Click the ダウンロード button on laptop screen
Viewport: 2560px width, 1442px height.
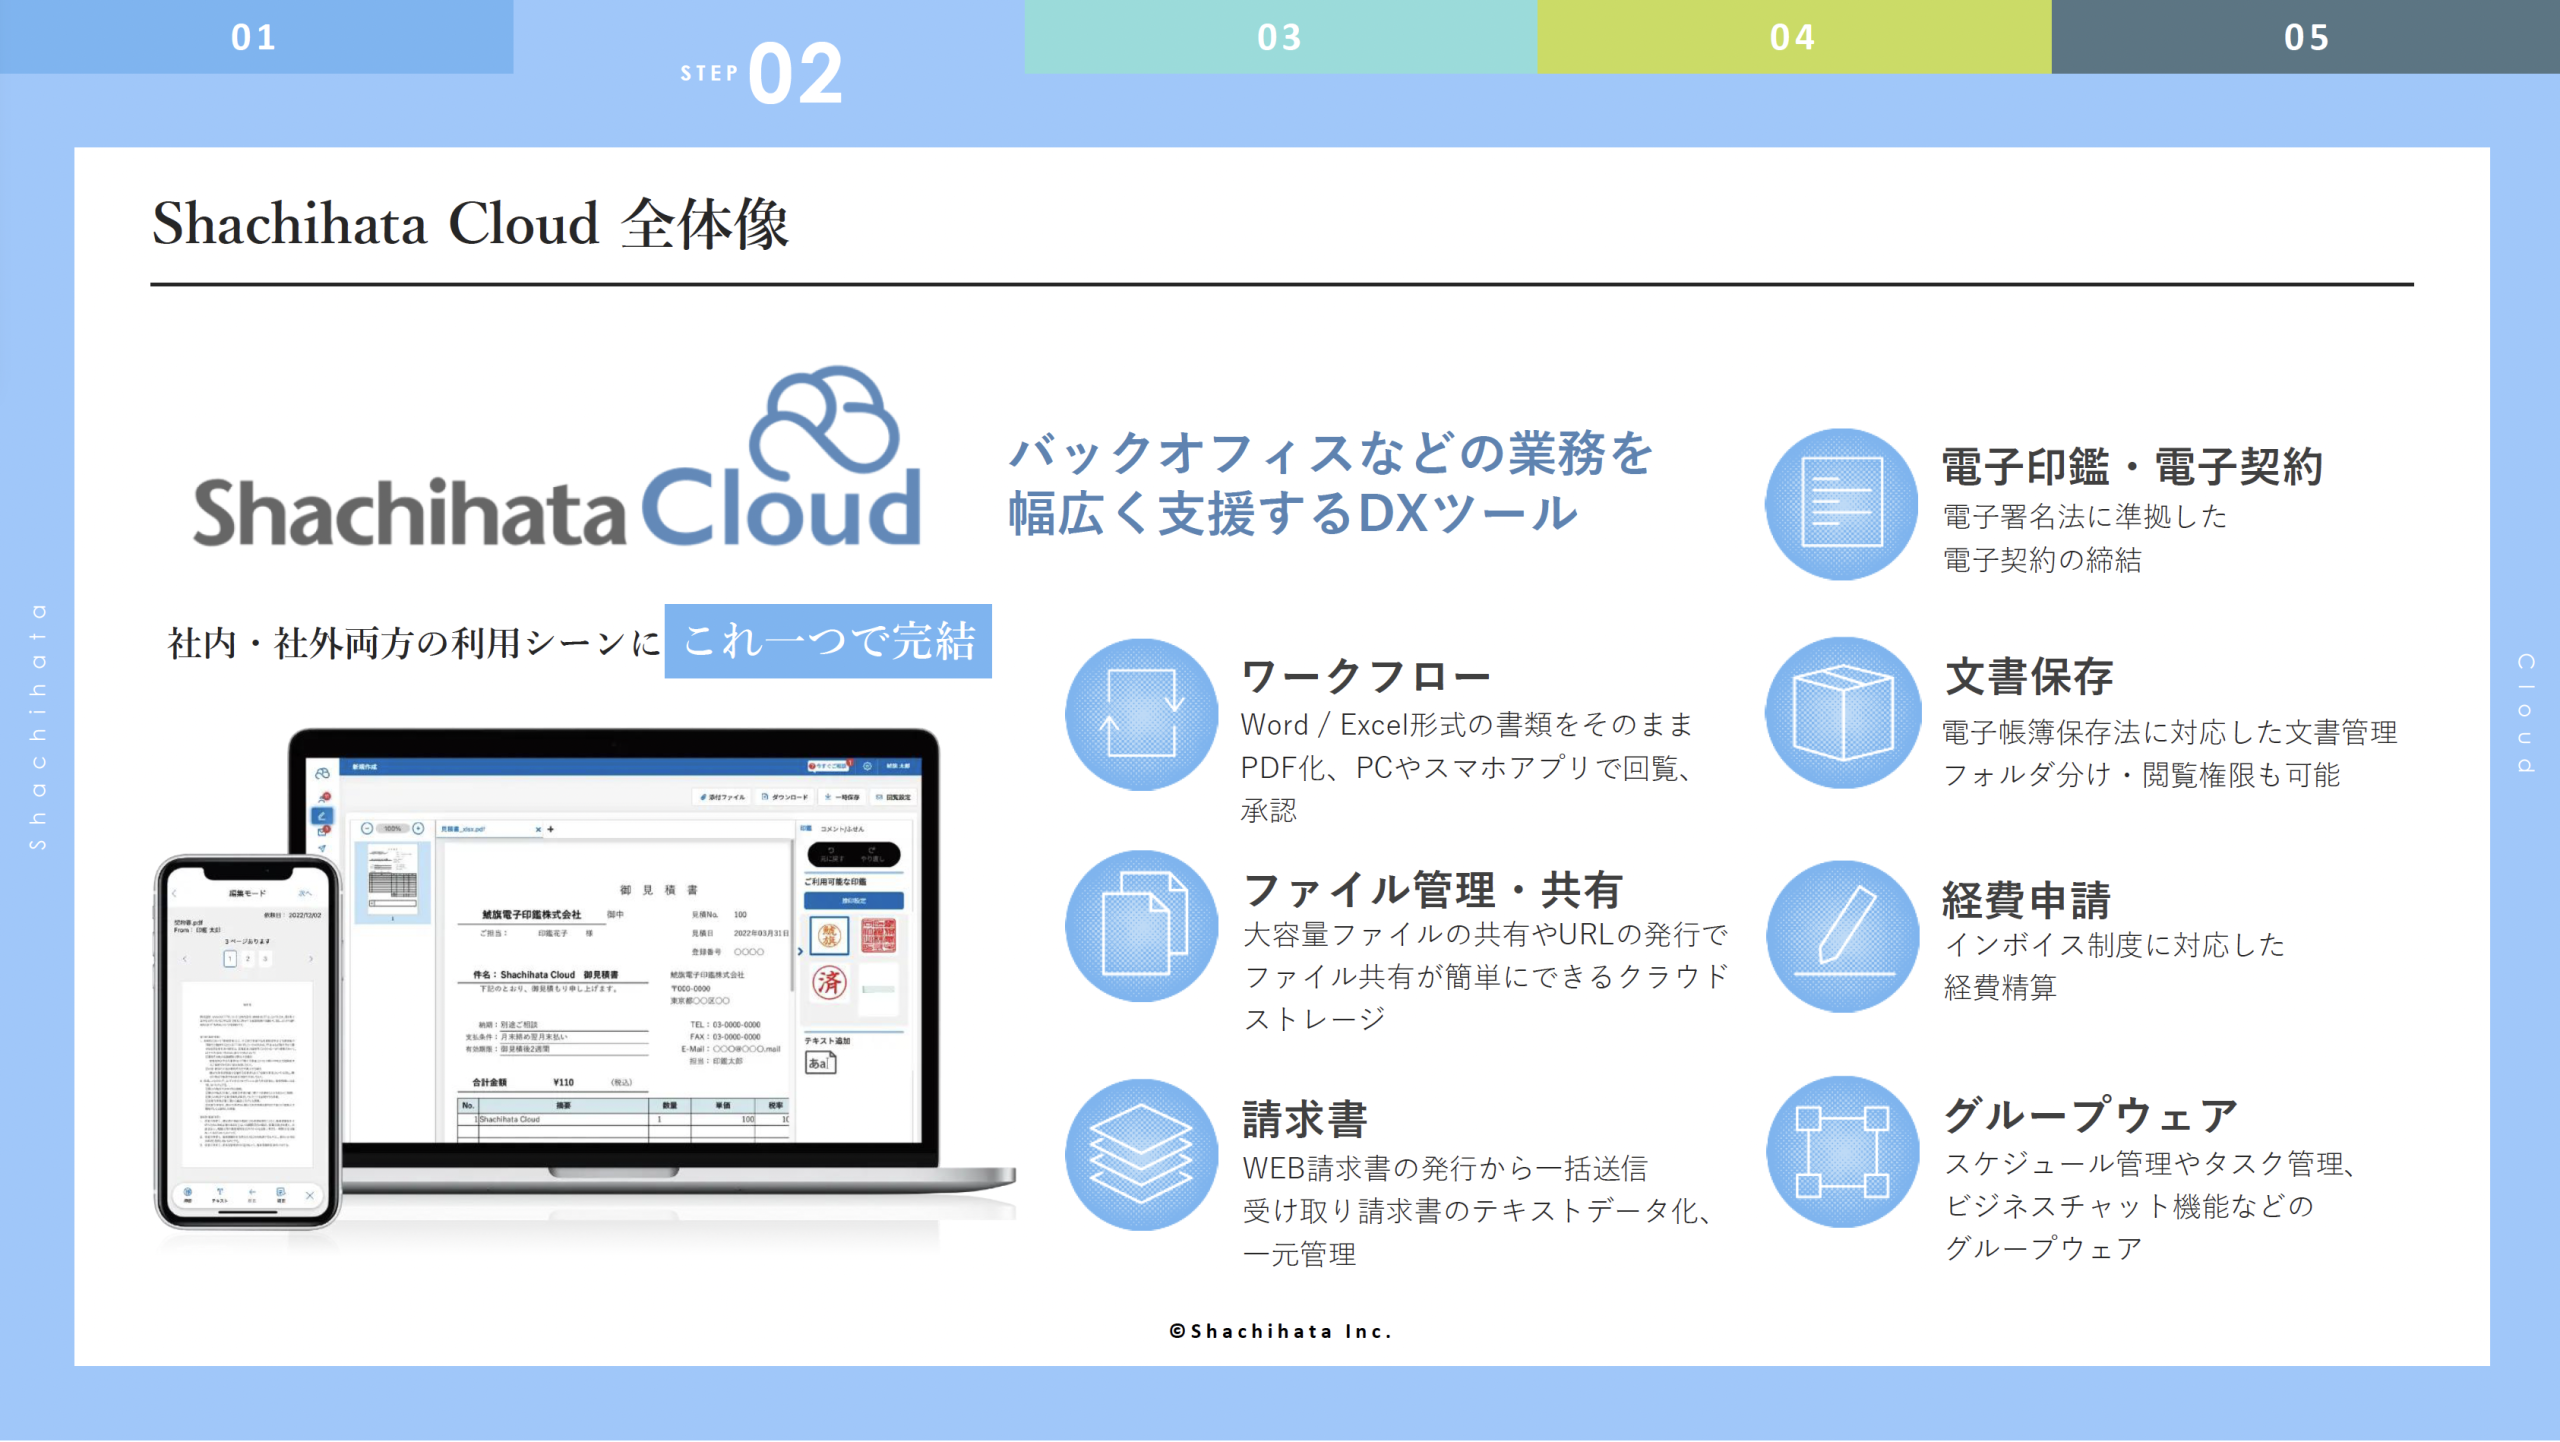(x=786, y=797)
